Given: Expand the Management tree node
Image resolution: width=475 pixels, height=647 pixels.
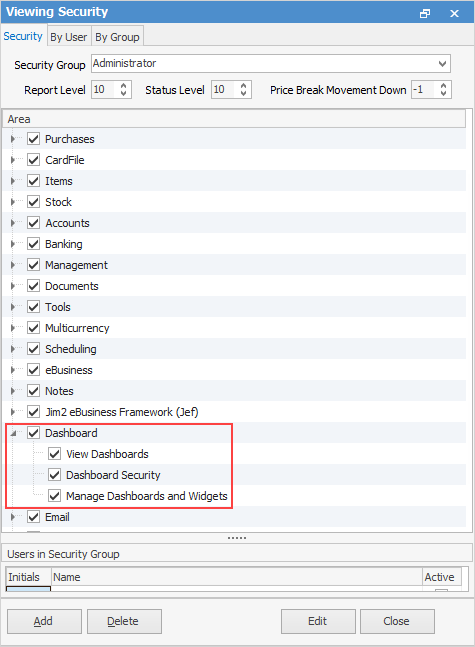Looking at the screenshot, I should pos(13,265).
